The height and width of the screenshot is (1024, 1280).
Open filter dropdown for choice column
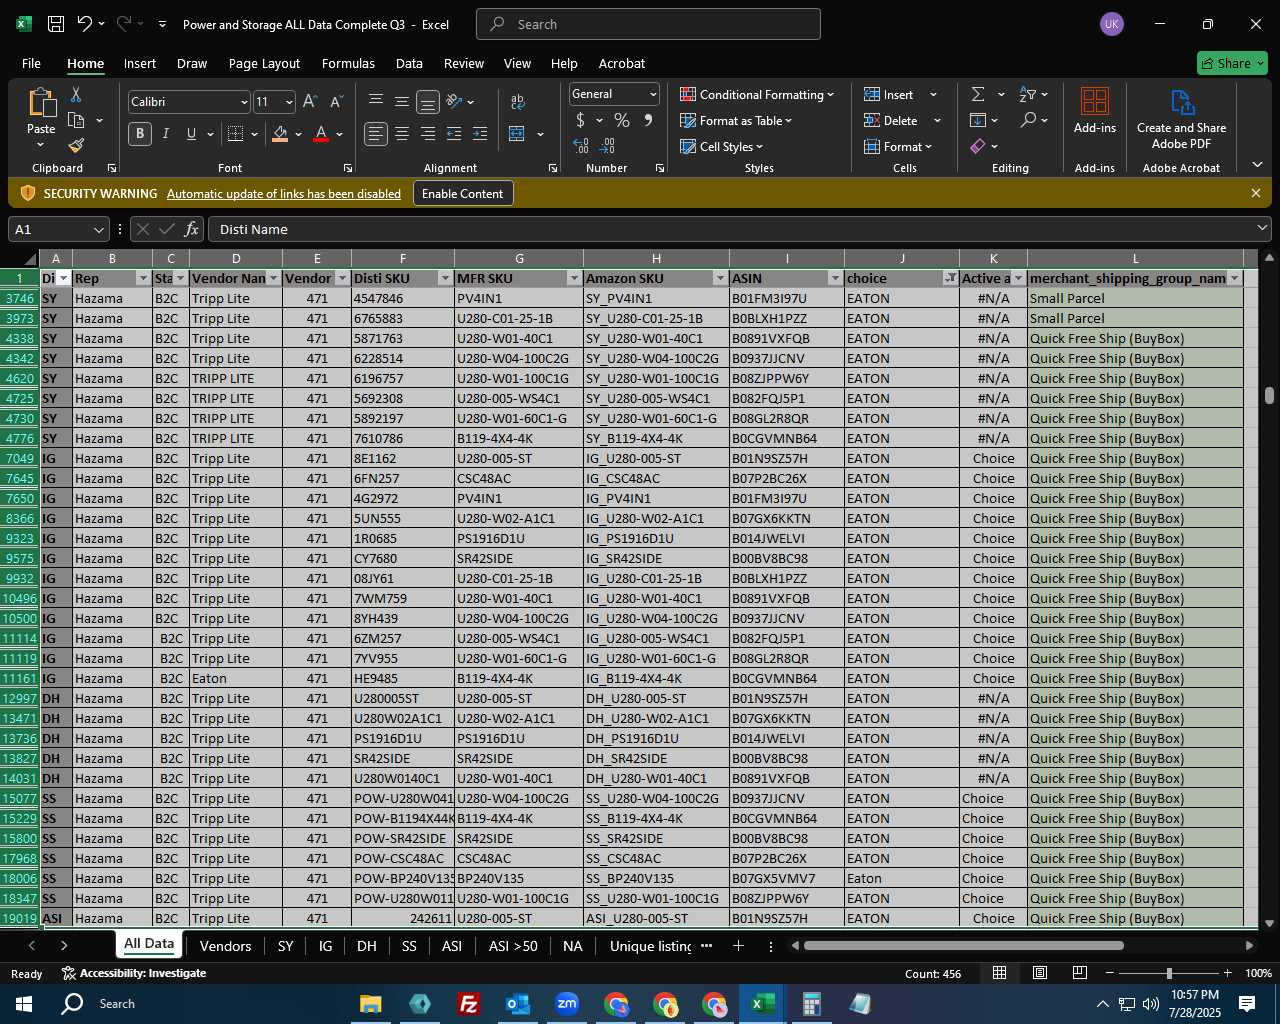point(950,278)
